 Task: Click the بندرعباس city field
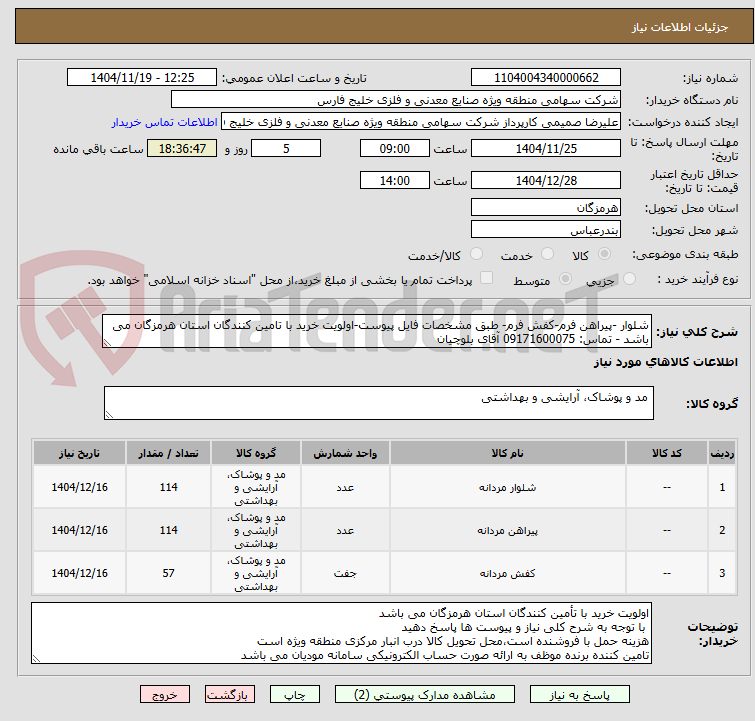(546, 229)
